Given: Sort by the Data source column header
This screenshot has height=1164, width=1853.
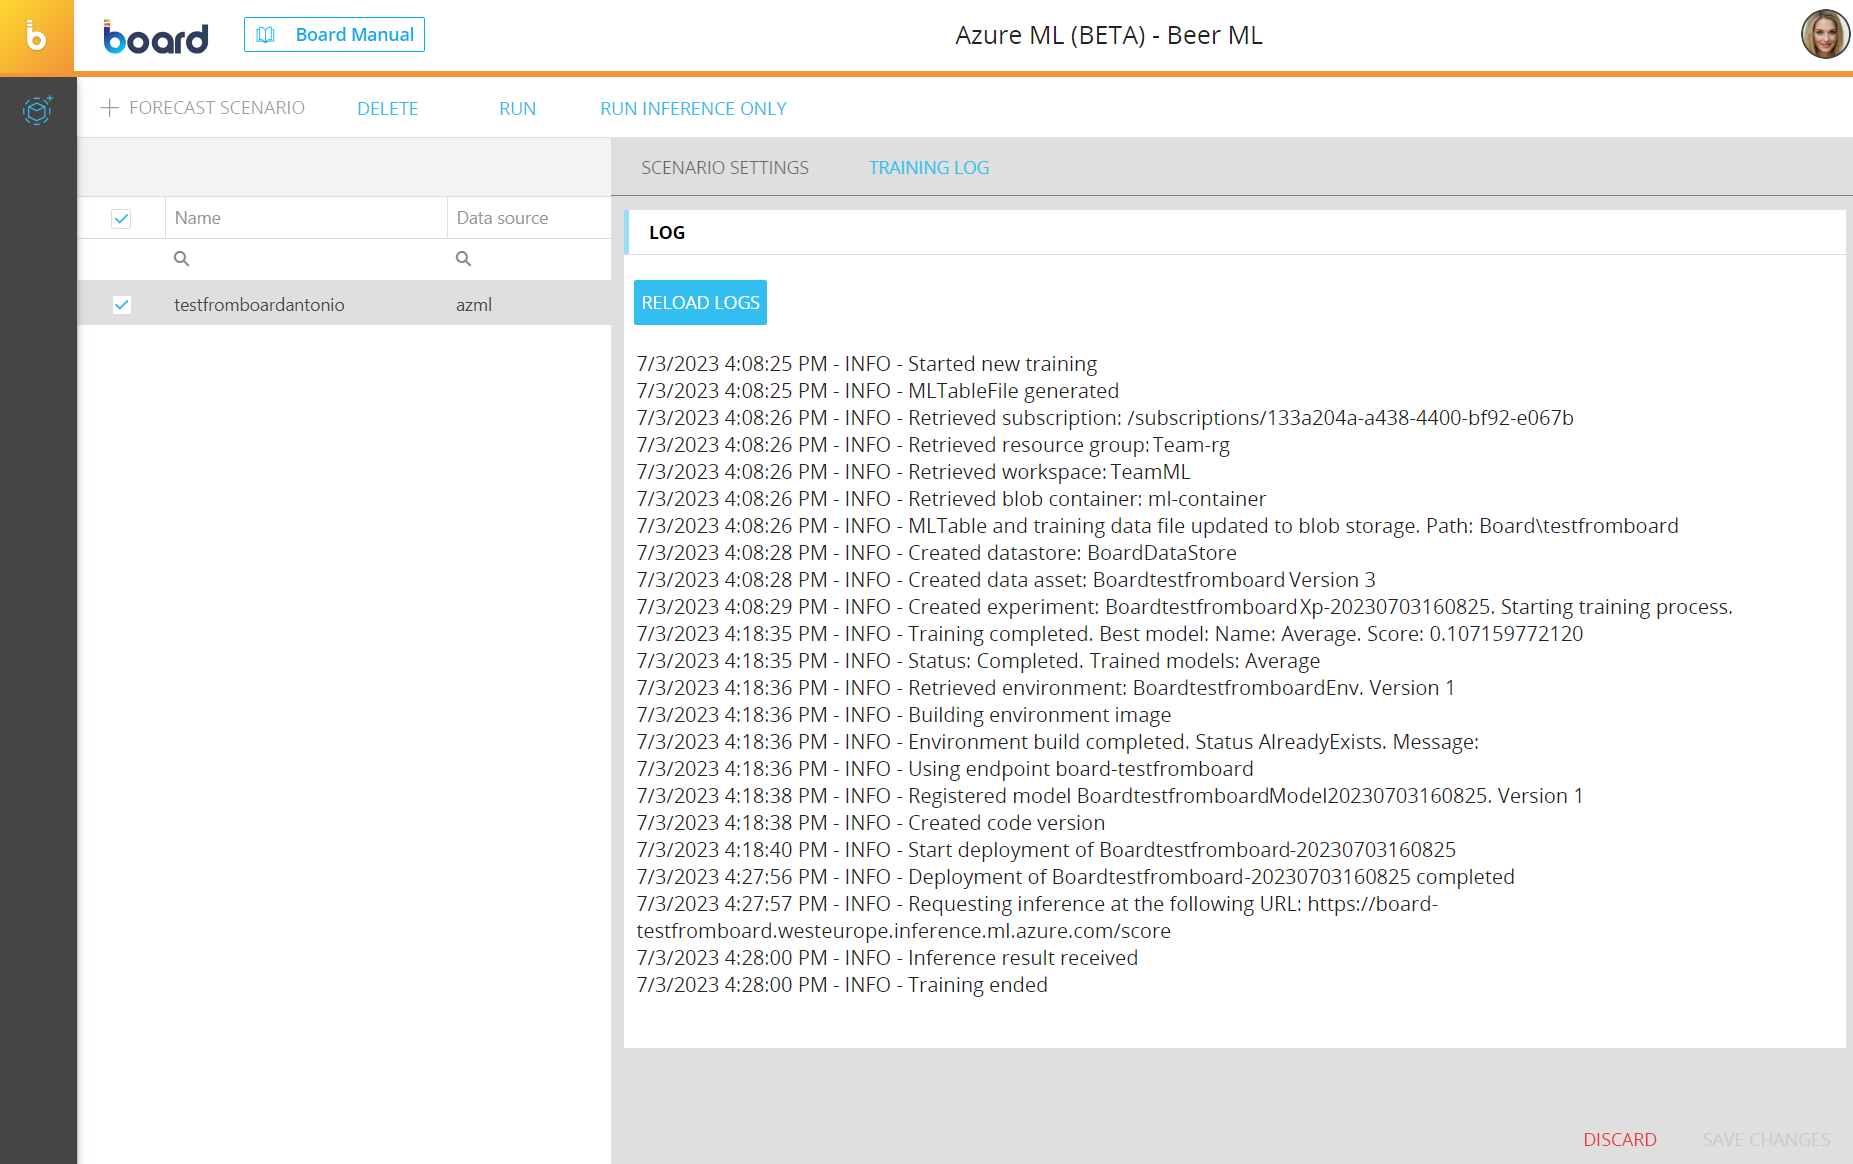Looking at the screenshot, I should click(502, 218).
